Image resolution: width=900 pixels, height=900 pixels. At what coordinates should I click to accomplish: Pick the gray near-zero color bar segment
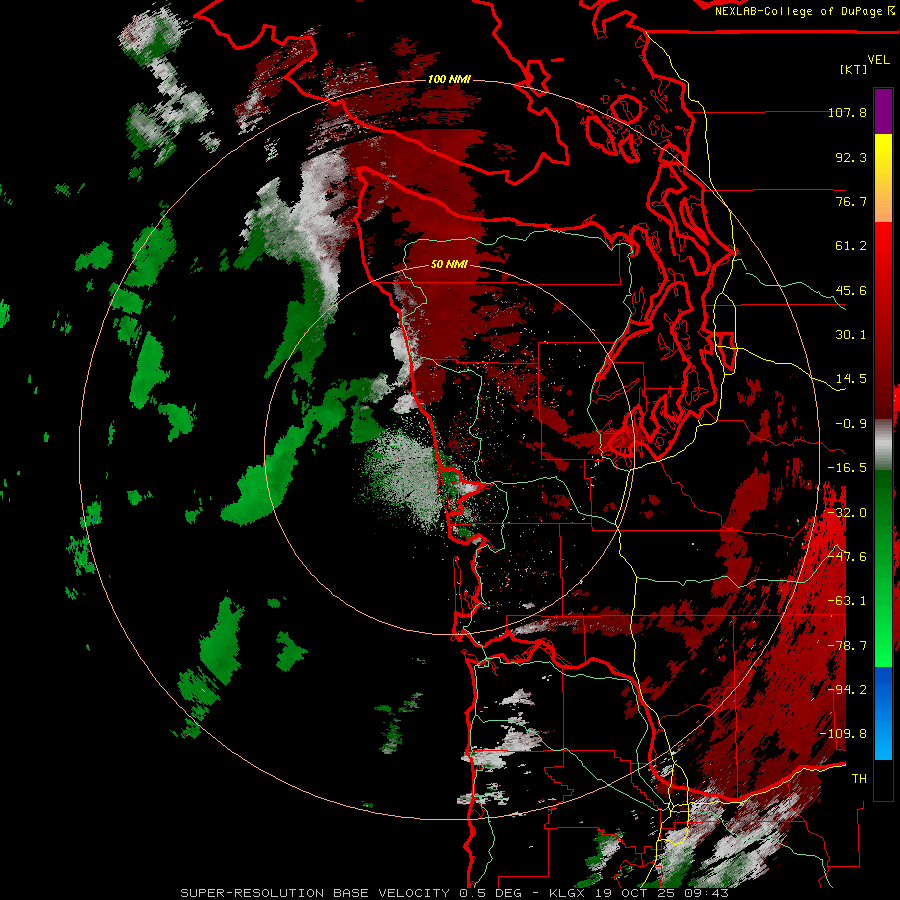883,445
